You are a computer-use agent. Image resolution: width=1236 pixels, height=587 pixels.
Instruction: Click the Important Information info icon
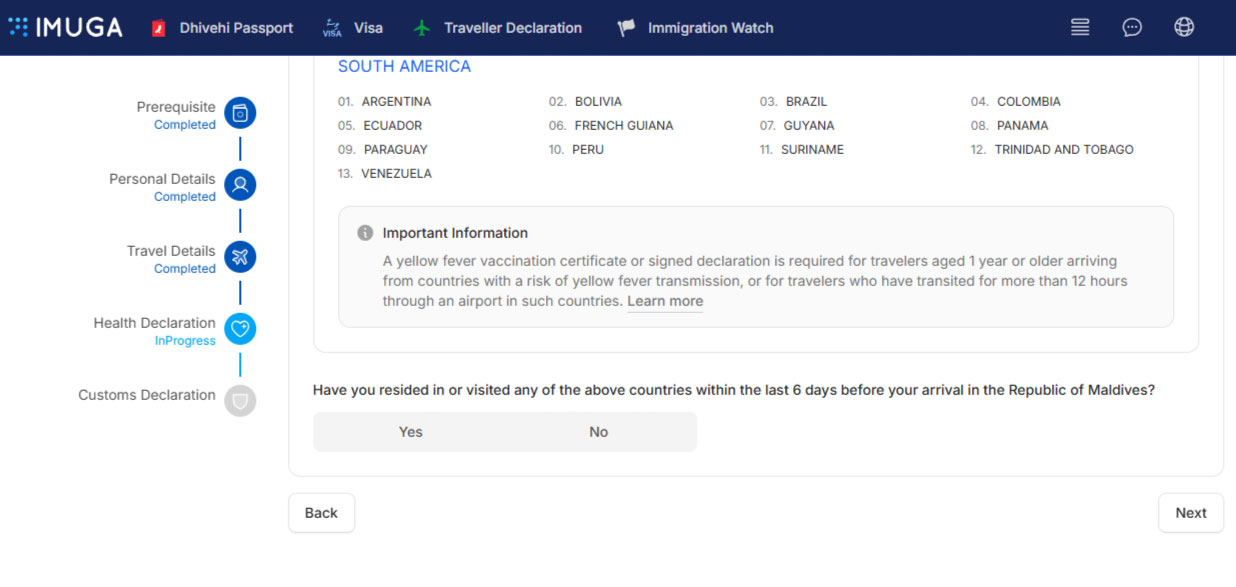pos(365,233)
